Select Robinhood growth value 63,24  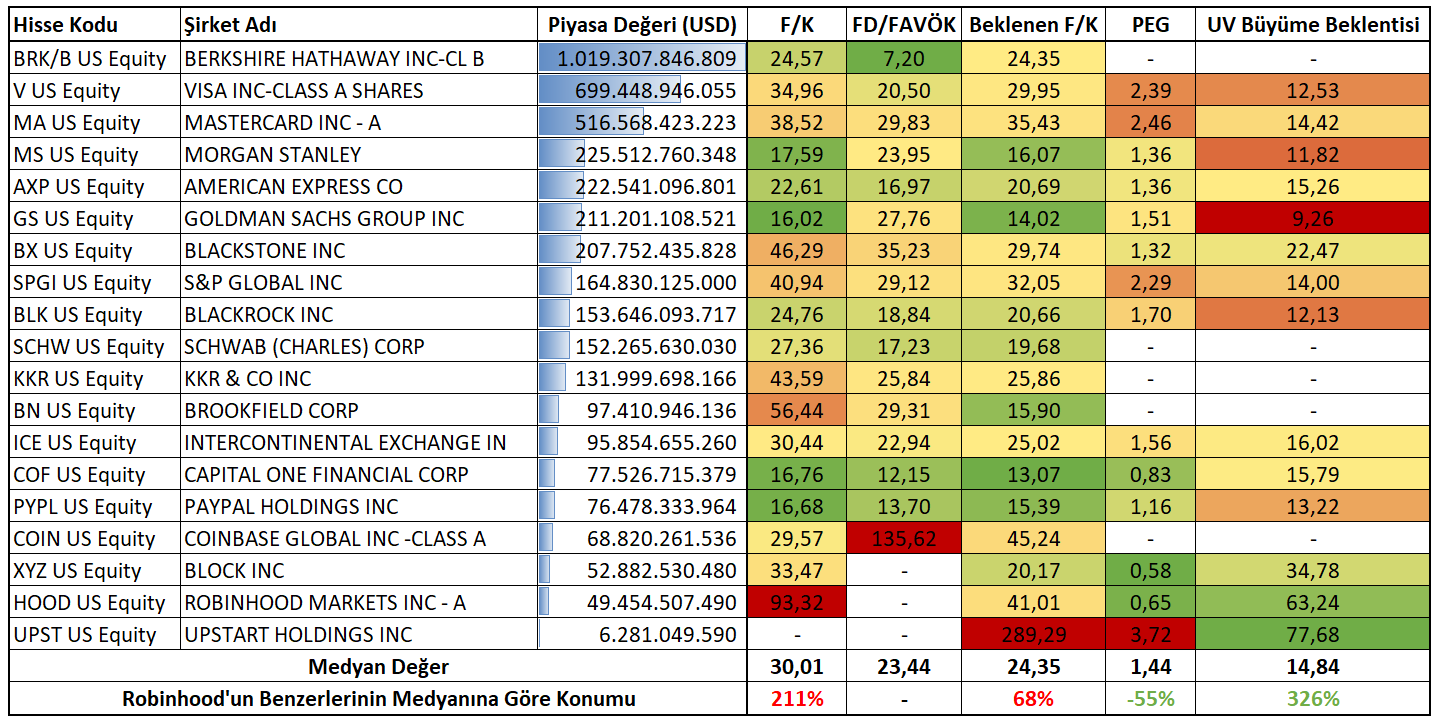1313,602
